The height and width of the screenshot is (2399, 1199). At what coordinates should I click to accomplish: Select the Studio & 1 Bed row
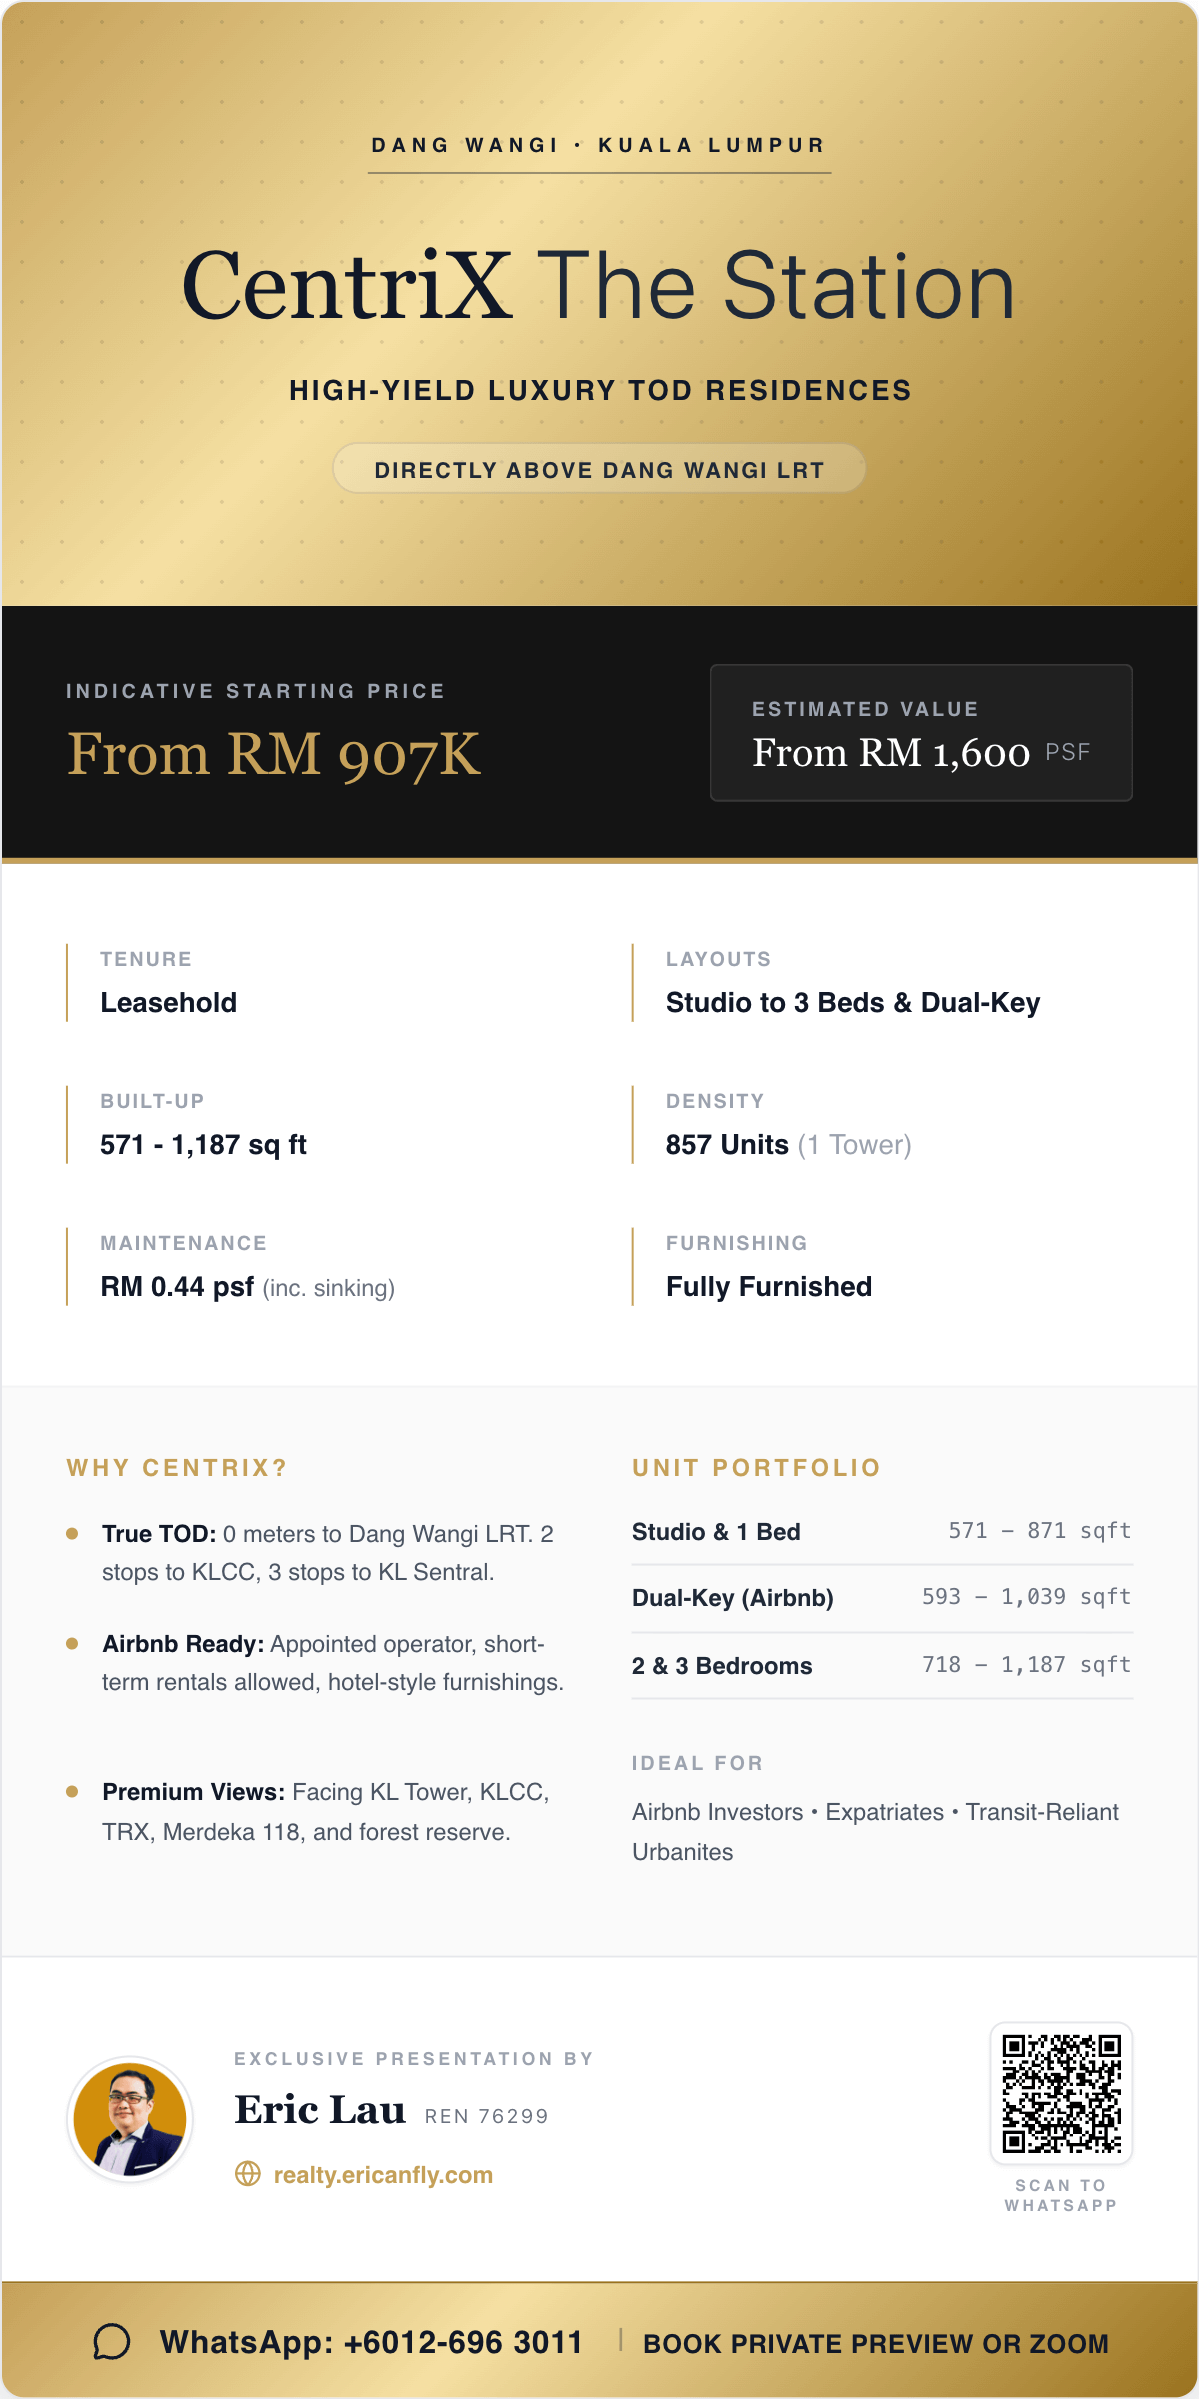coord(881,1531)
